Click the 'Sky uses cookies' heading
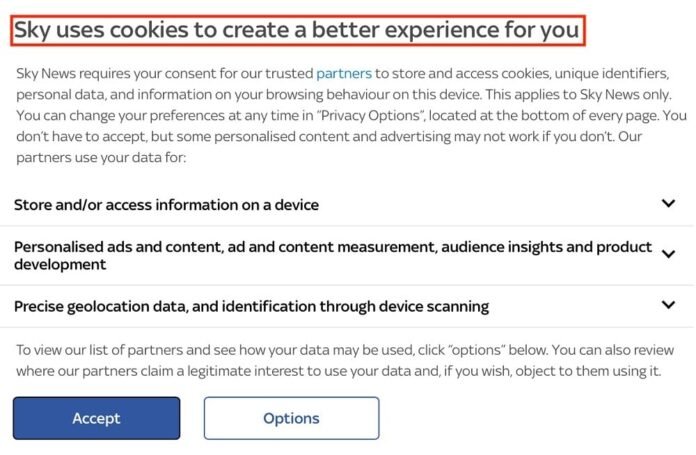The width and height of the screenshot is (696, 455). click(x=297, y=30)
